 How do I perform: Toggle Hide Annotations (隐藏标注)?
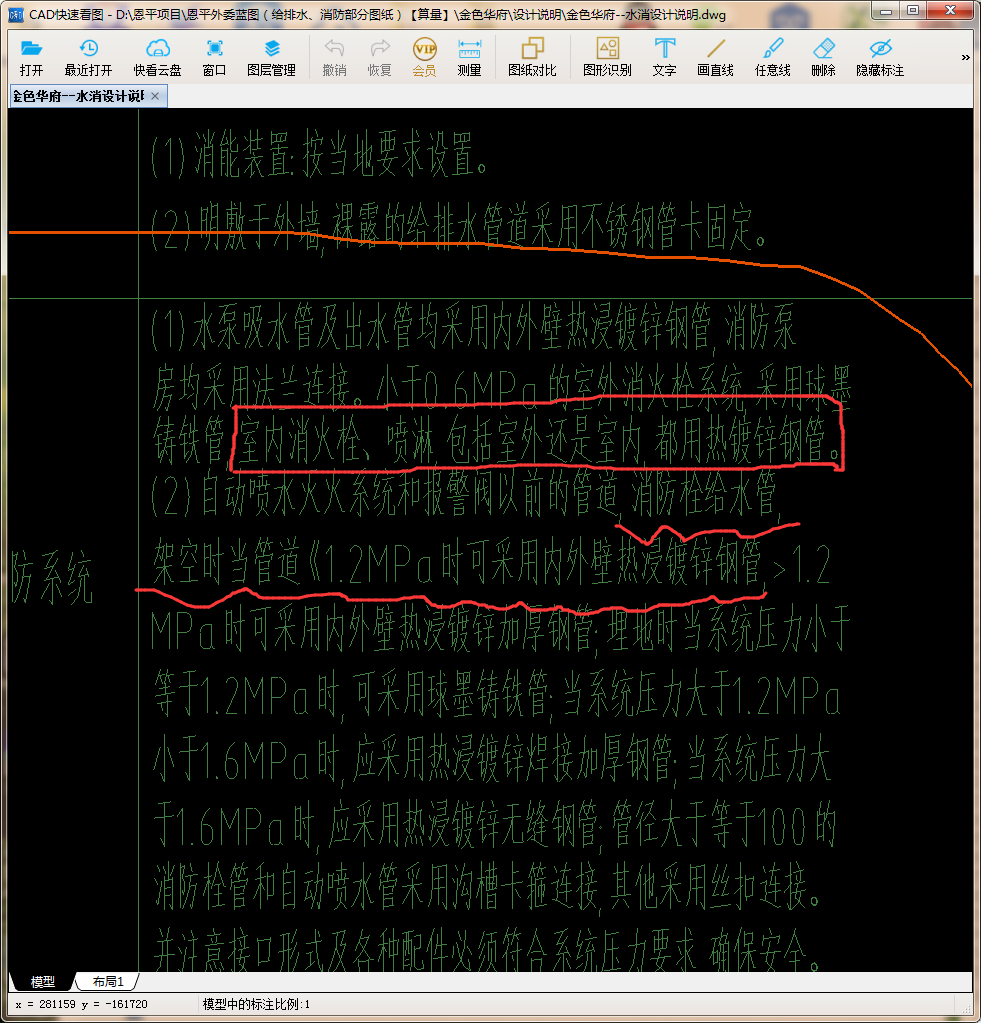(880, 57)
